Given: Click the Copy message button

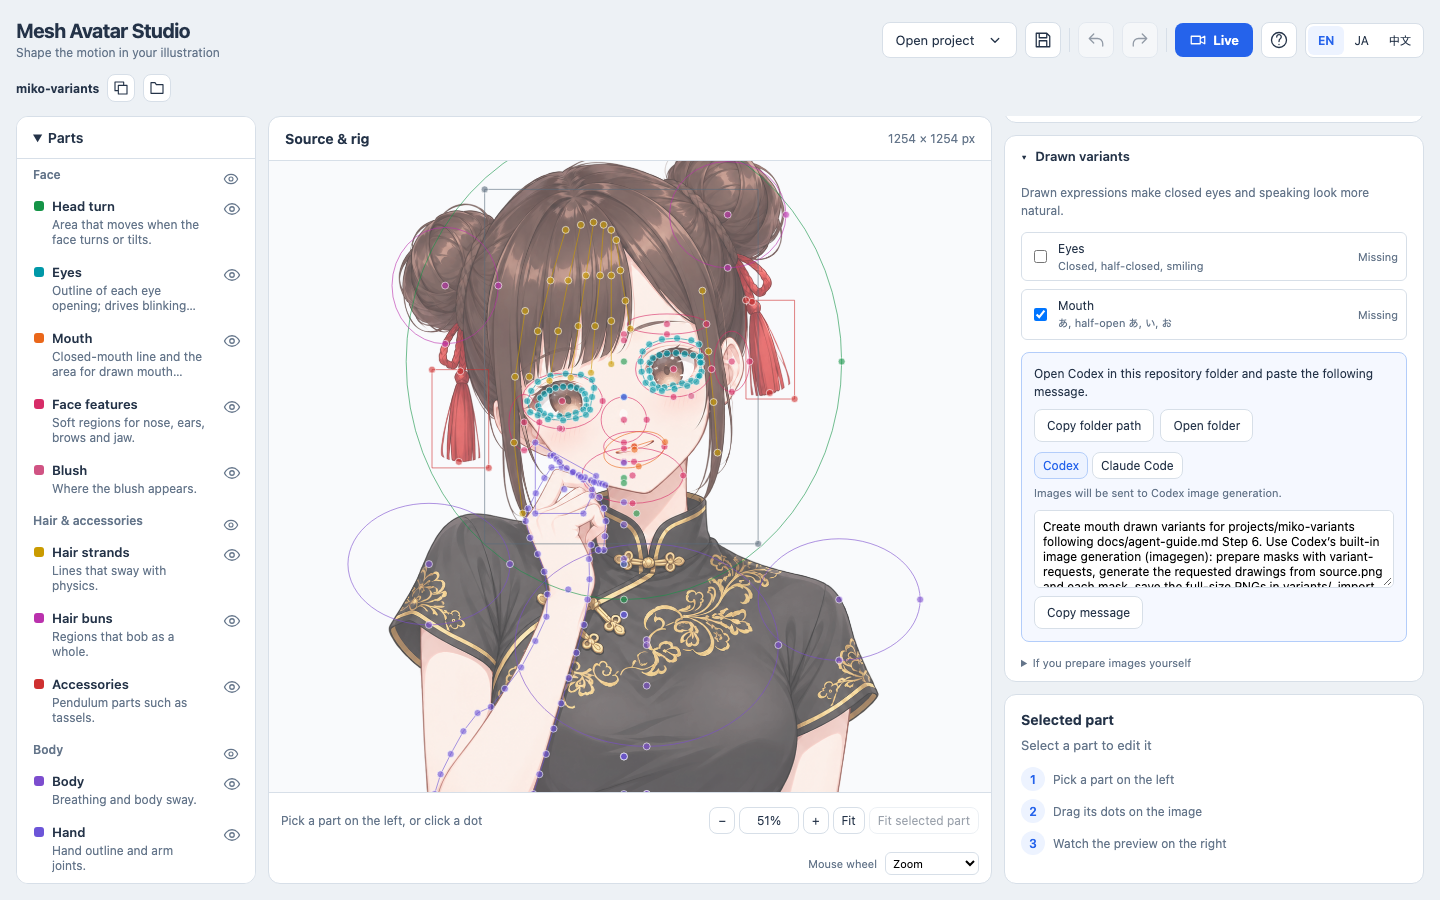Looking at the screenshot, I should pyautogui.click(x=1088, y=613).
